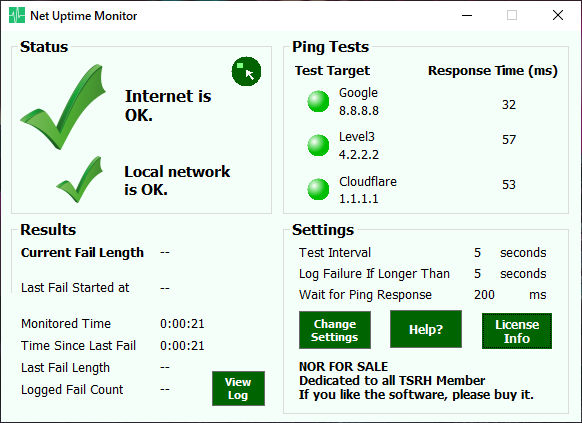Click the Status group heading
The width and height of the screenshot is (582, 423).
point(44,47)
